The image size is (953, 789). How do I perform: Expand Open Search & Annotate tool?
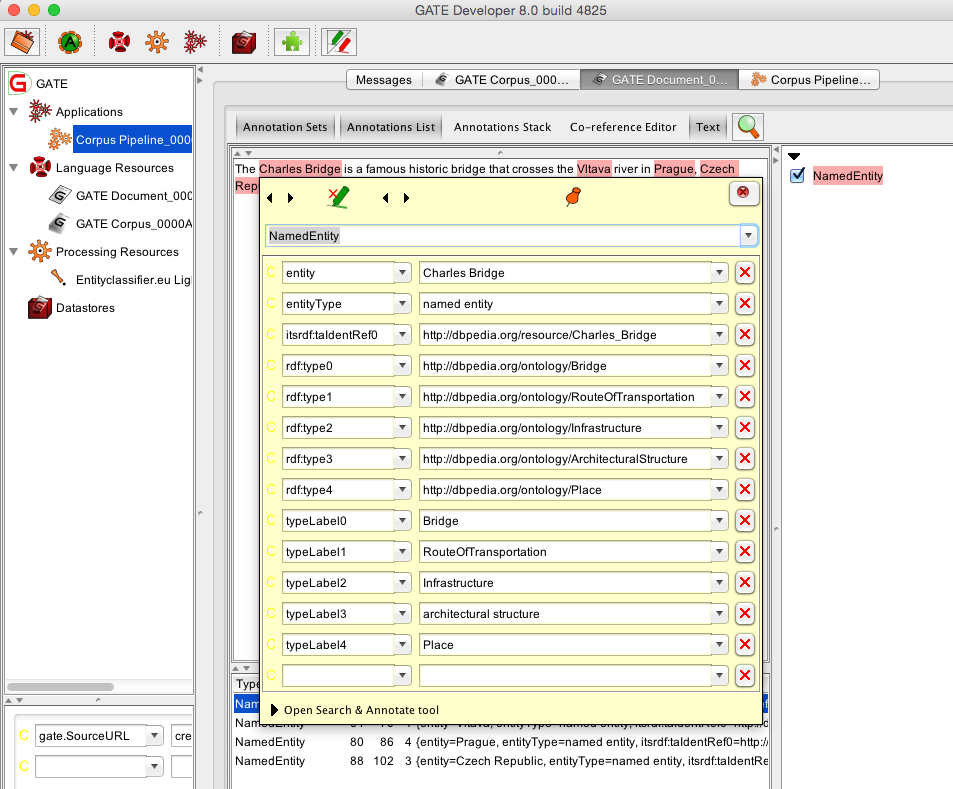coord(274,710)
